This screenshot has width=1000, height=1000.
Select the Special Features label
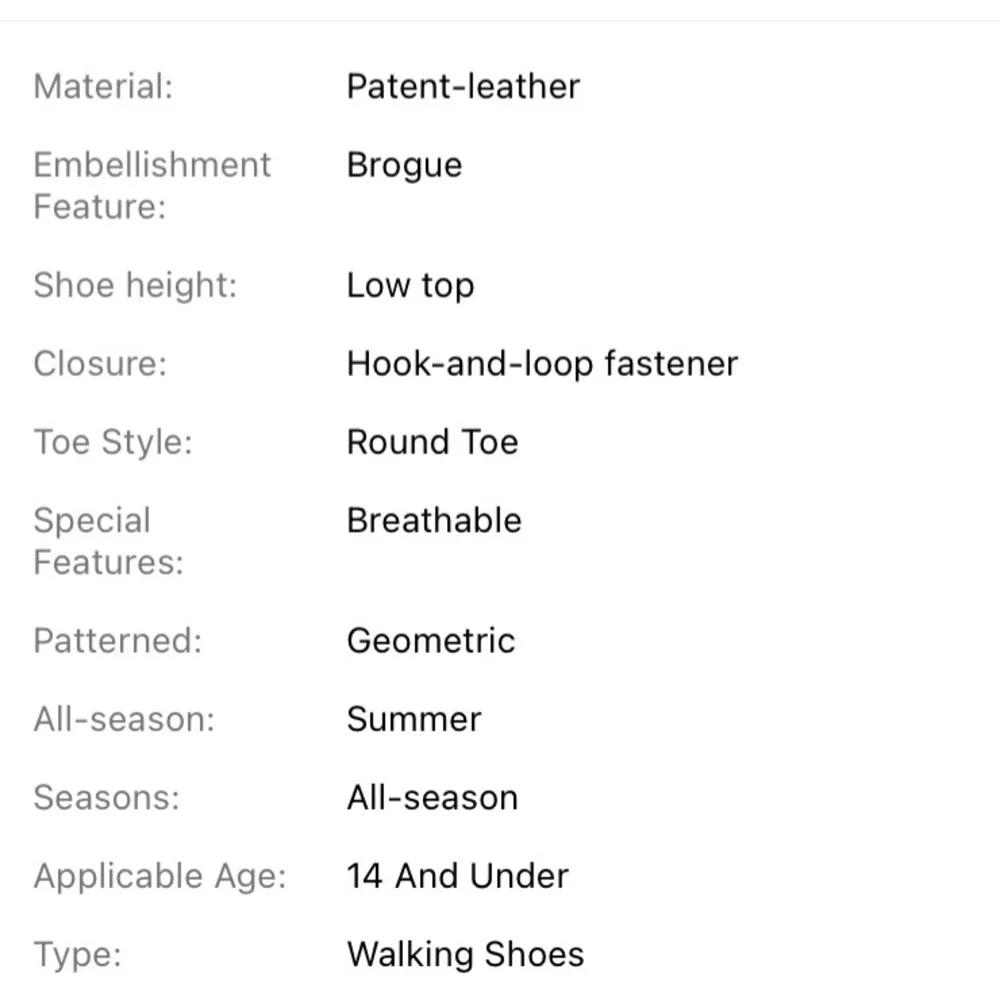(108, 541)
